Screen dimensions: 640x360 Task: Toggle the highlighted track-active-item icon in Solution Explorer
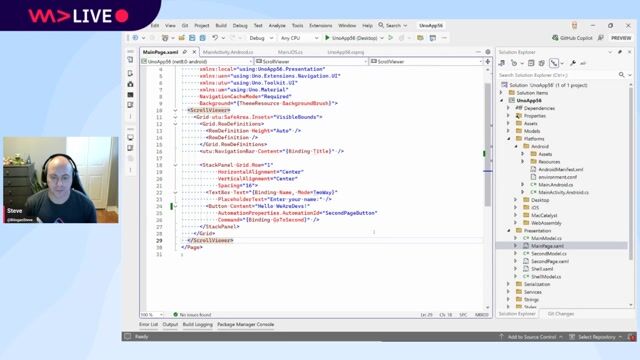(554, 63)
